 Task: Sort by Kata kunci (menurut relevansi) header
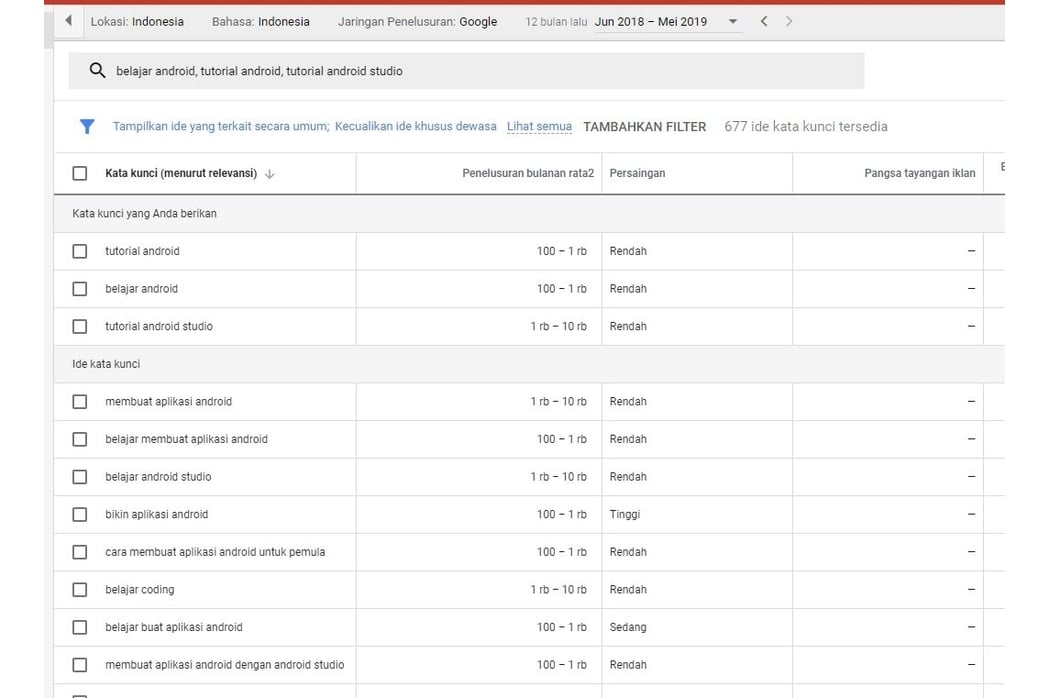coord(181,173)
